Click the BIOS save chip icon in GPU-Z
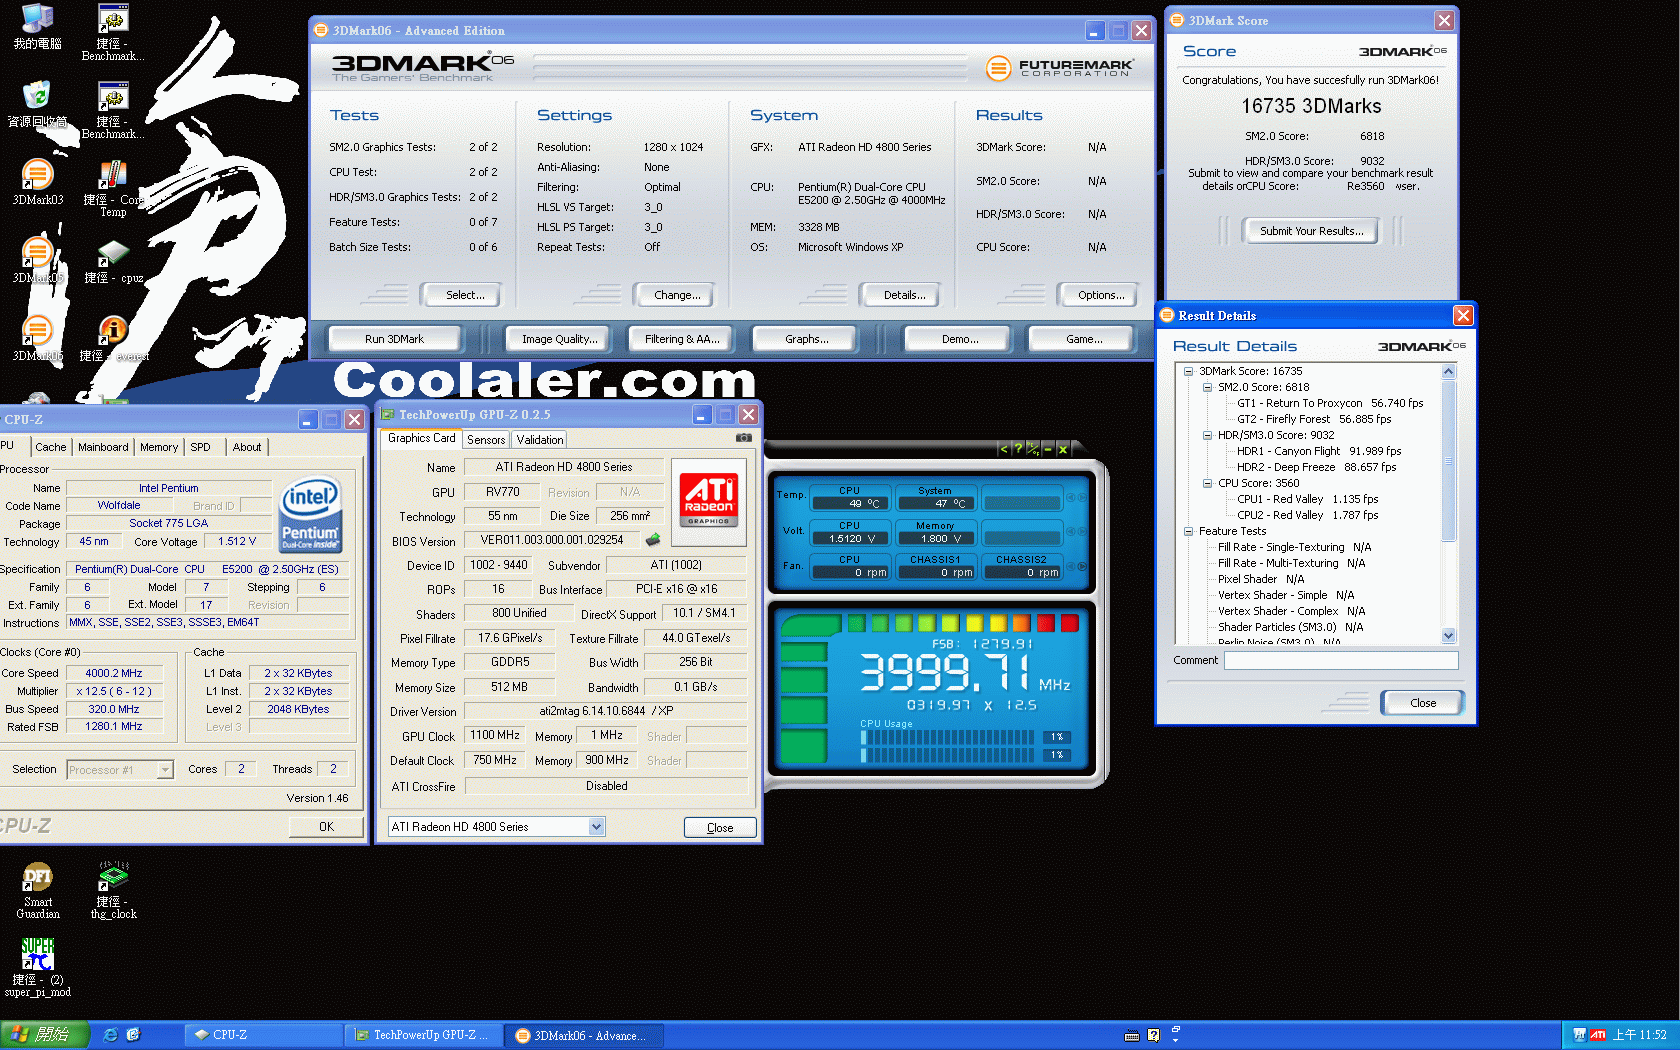 click(653, 540)
